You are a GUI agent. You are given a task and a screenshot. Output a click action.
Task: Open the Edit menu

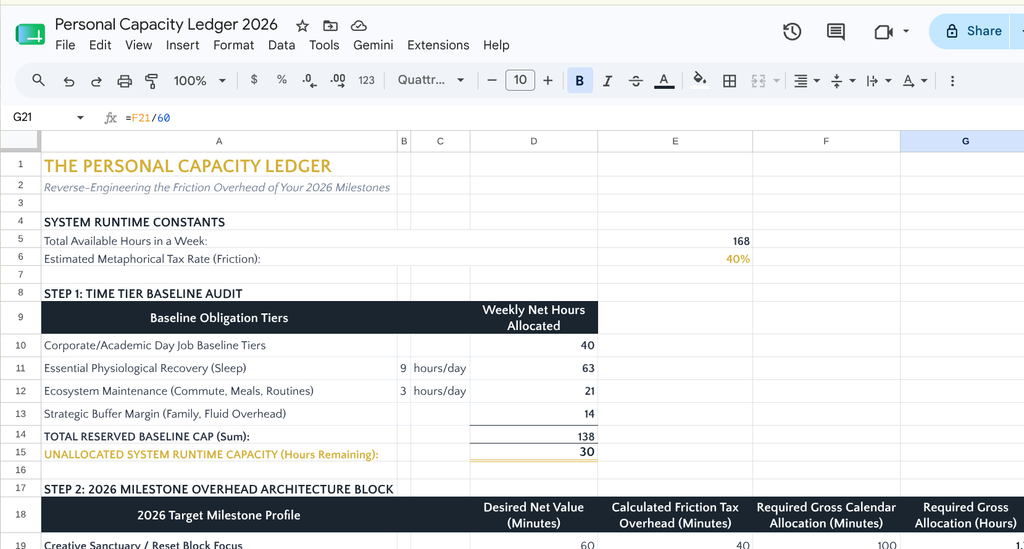[x=100, y=45]
